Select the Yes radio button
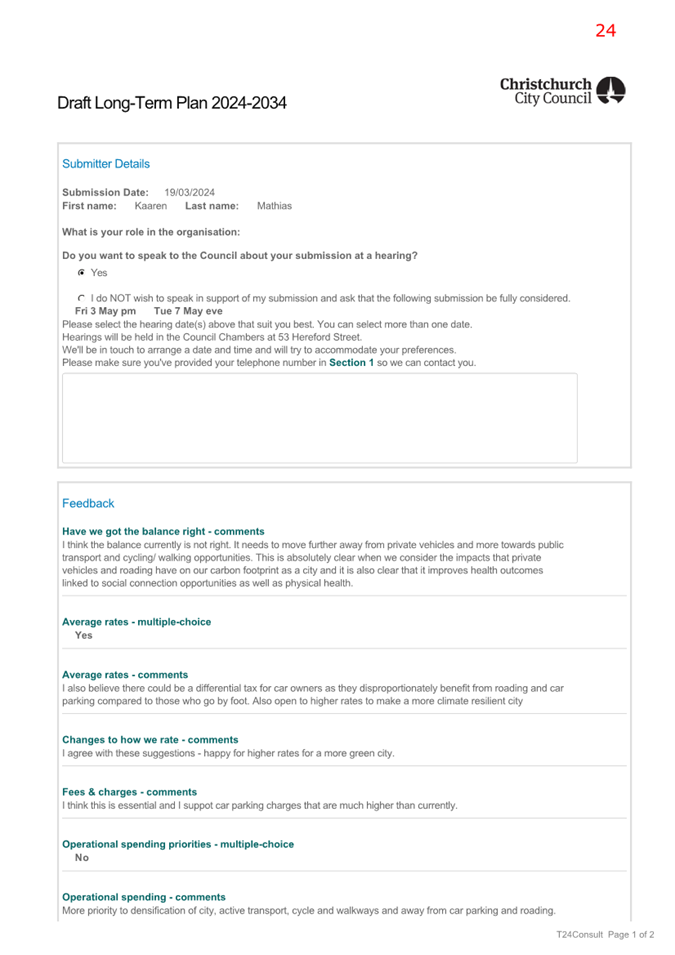The image size is (675, 955). pos(81,273)
